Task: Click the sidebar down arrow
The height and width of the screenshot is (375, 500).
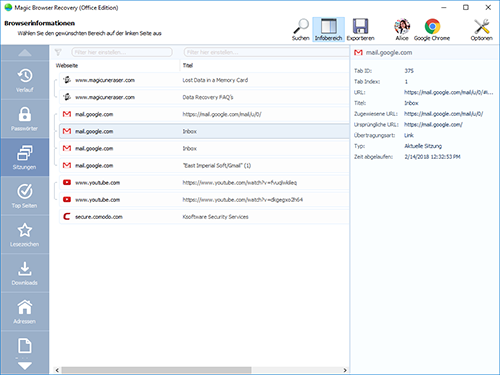Action: point(25,366)
